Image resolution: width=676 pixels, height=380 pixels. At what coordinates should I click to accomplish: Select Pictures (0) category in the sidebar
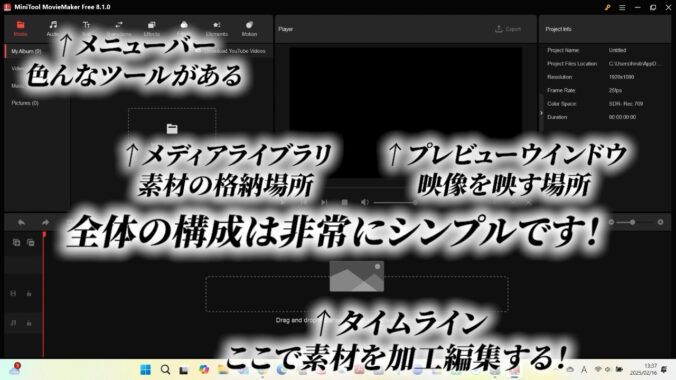pos(25,103)
